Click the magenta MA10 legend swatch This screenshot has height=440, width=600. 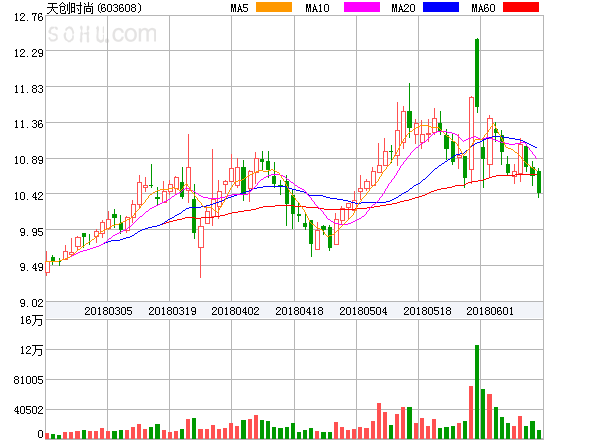362,7
